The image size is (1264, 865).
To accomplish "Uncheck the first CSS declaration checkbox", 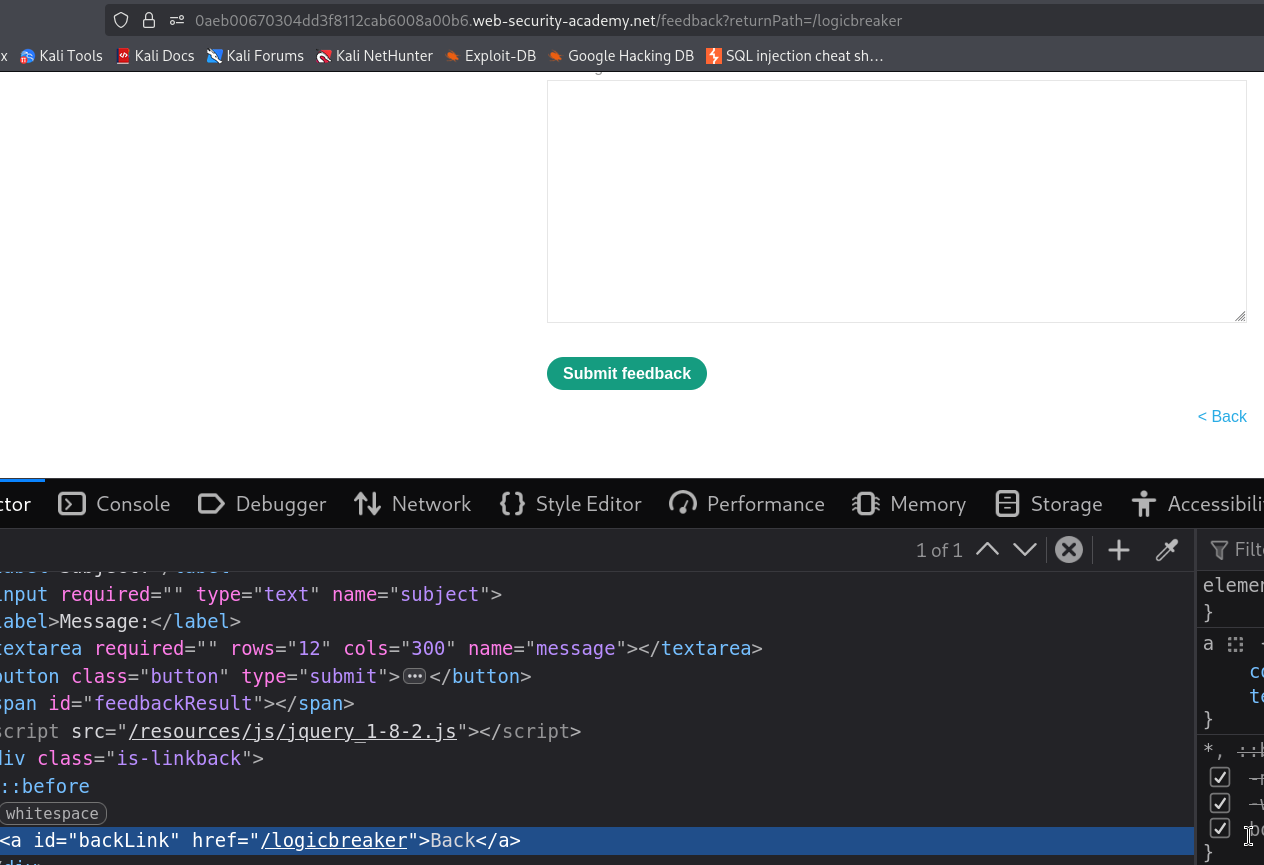I will (x=1220, y=777).
